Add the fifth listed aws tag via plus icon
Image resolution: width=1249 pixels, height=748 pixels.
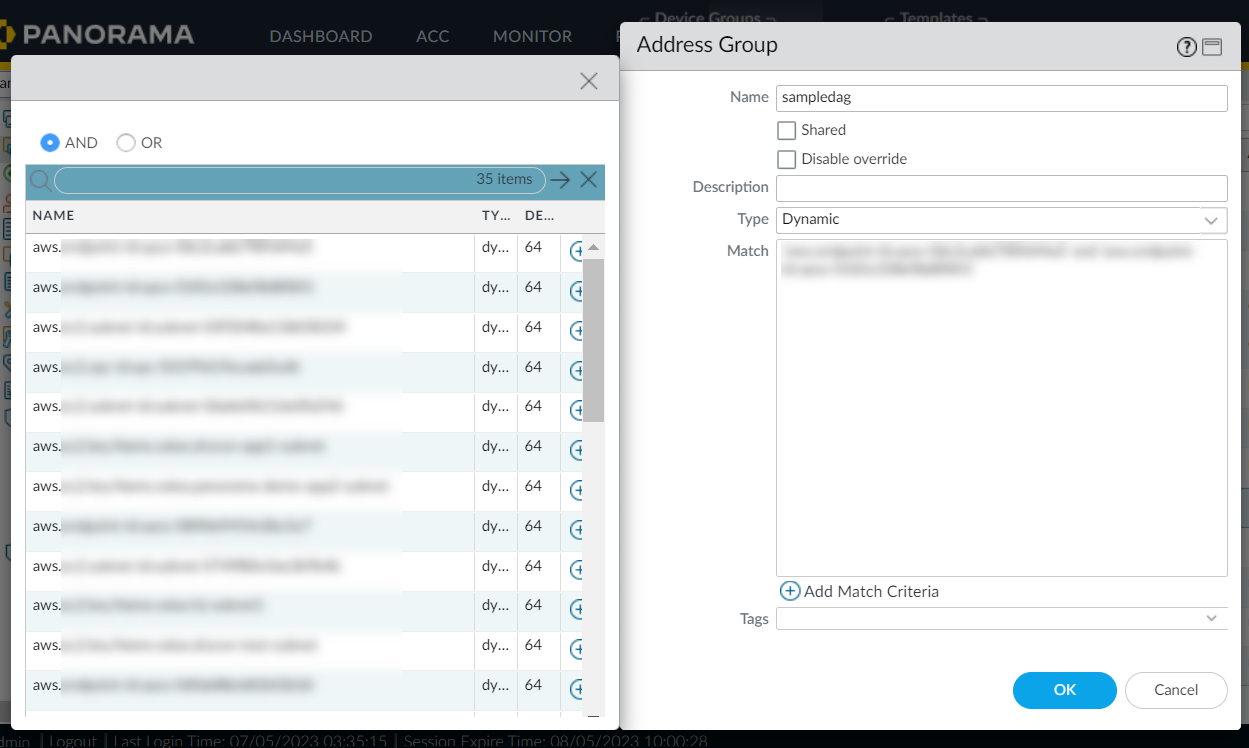click(578, 411)
